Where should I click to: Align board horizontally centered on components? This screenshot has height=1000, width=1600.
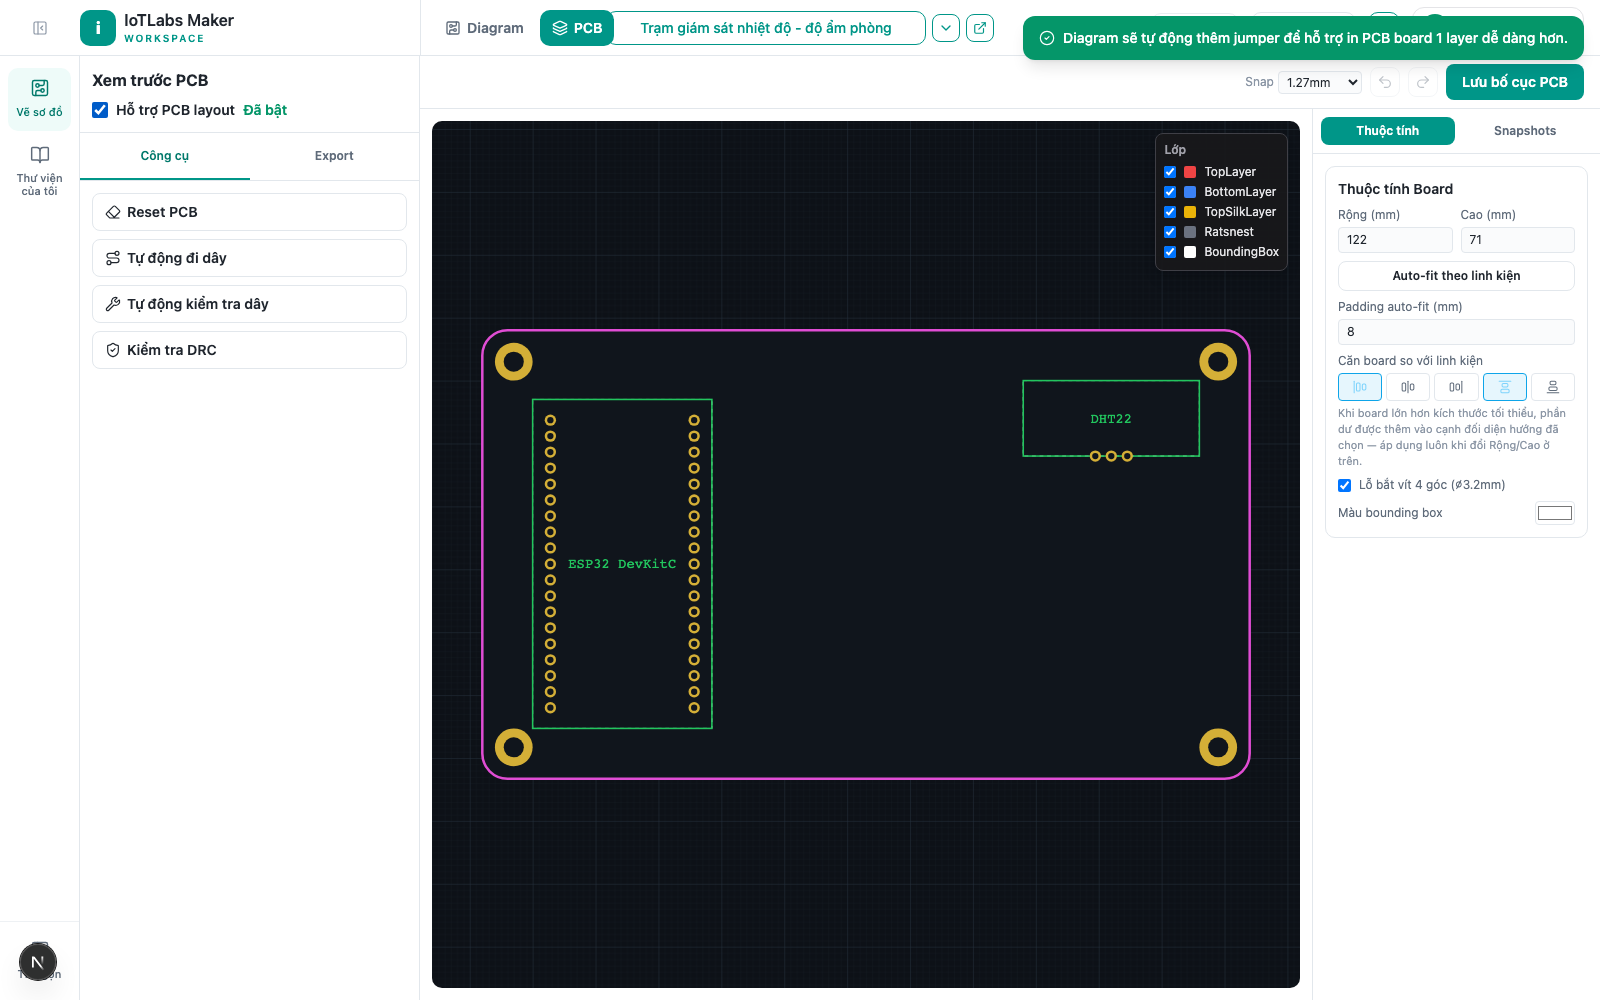pos(1408,387)
